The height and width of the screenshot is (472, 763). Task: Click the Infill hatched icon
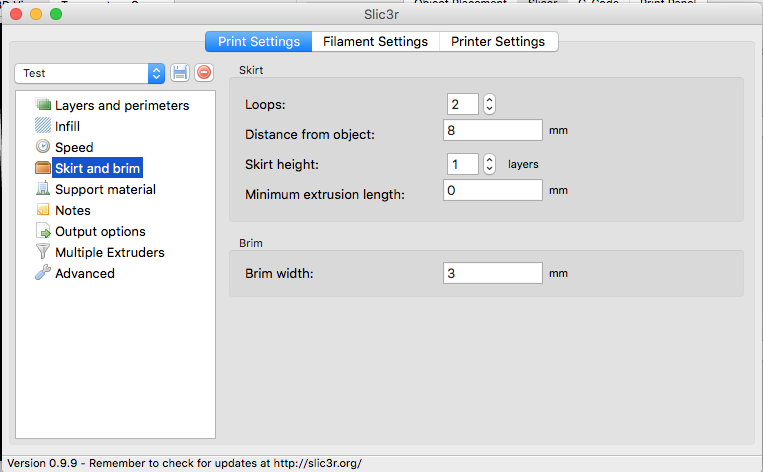pos(43,126)
